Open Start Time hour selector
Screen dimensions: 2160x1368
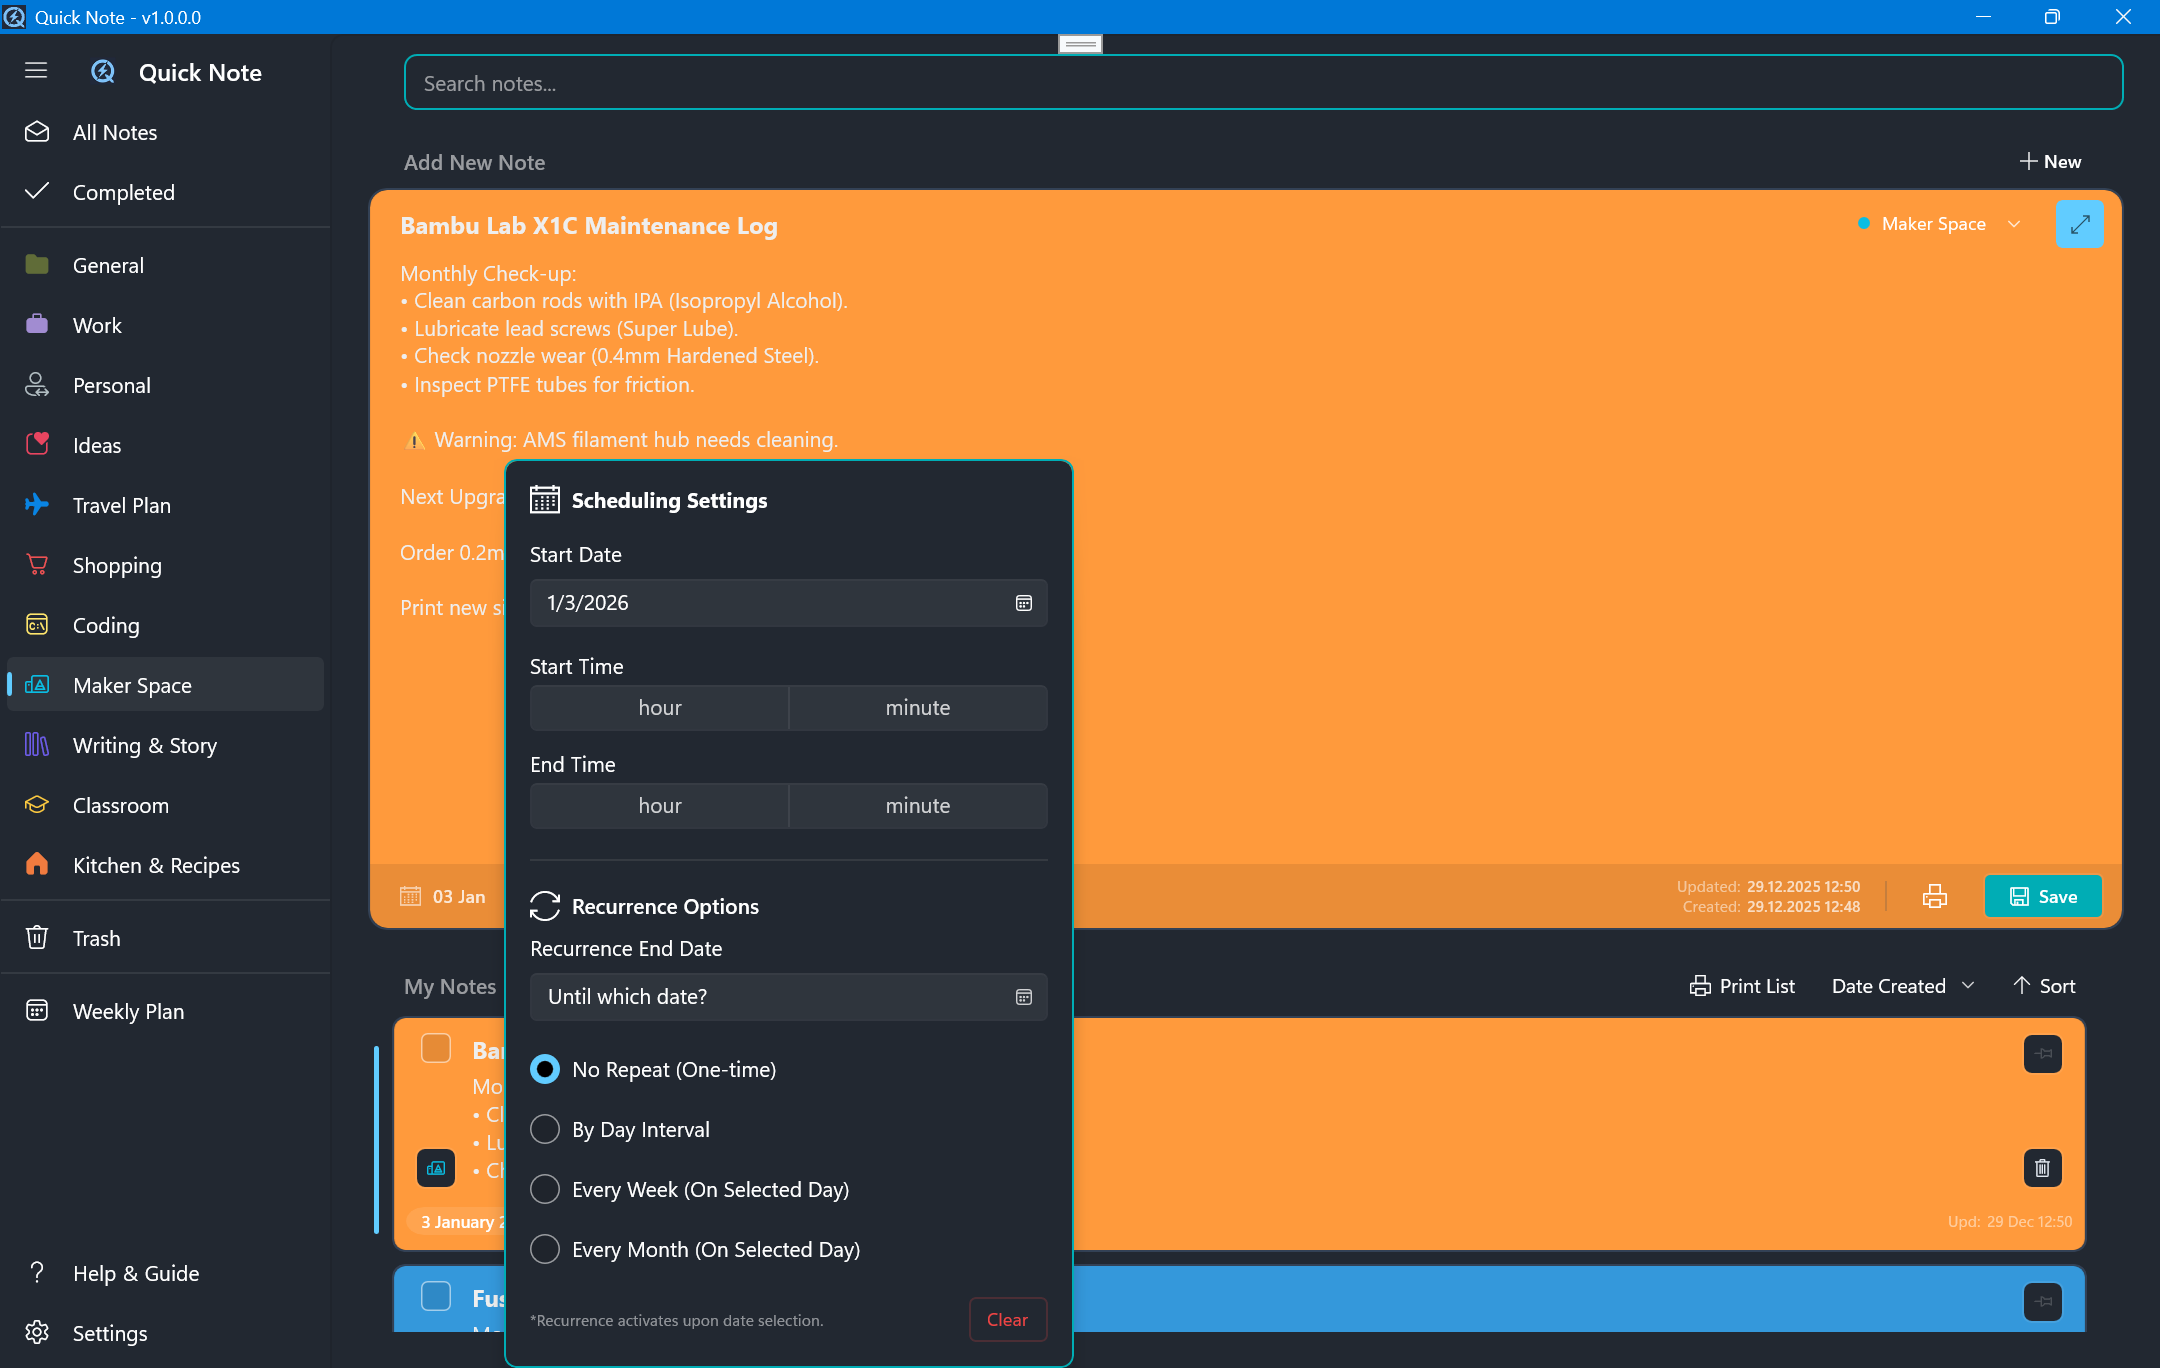coord(659,708)
